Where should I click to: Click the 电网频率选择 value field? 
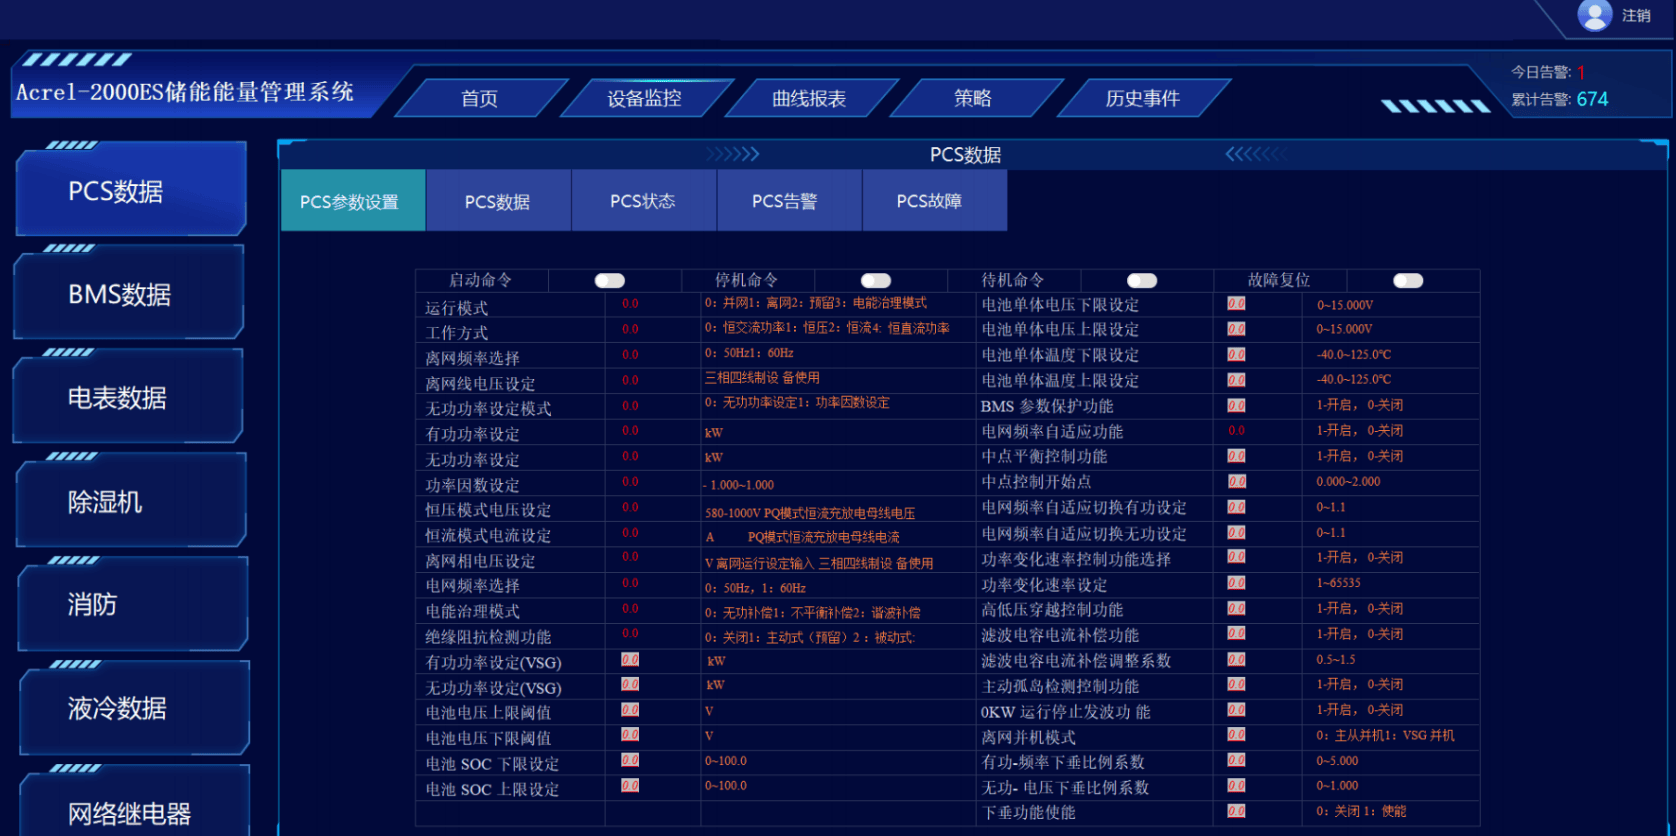630,583
